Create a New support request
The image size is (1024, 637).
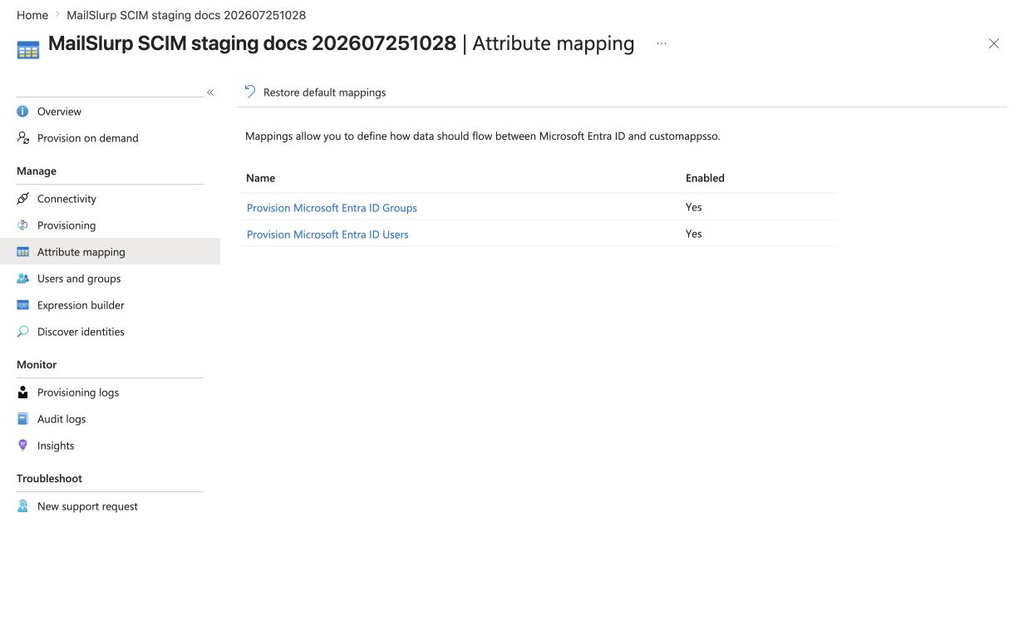[88, 506]
